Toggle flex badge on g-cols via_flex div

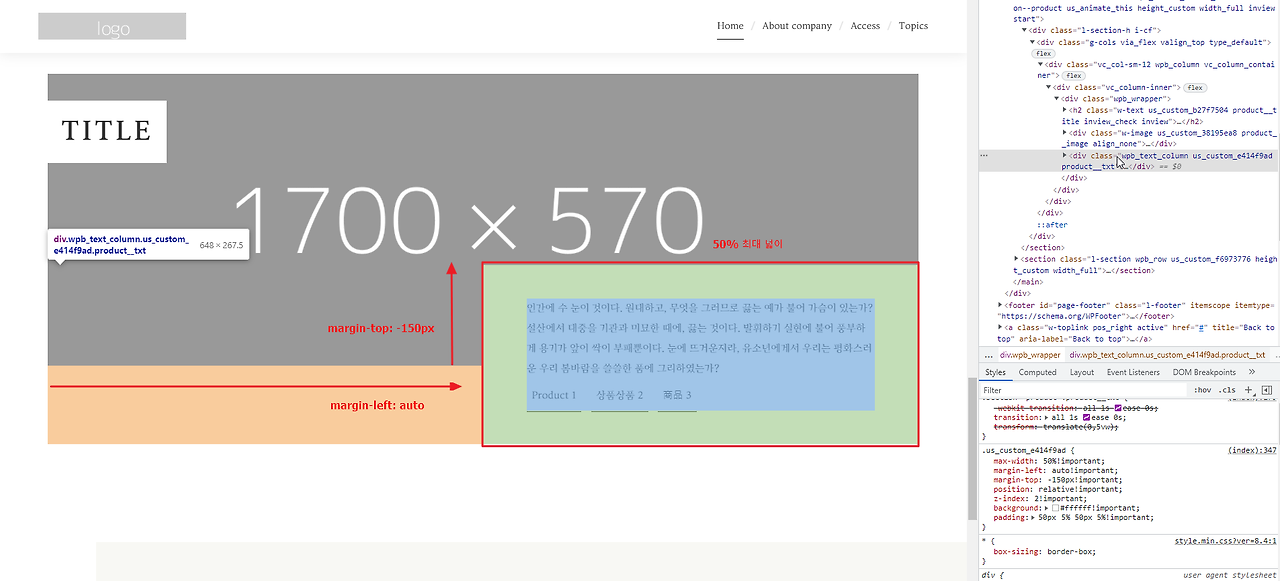[1044, 53]
